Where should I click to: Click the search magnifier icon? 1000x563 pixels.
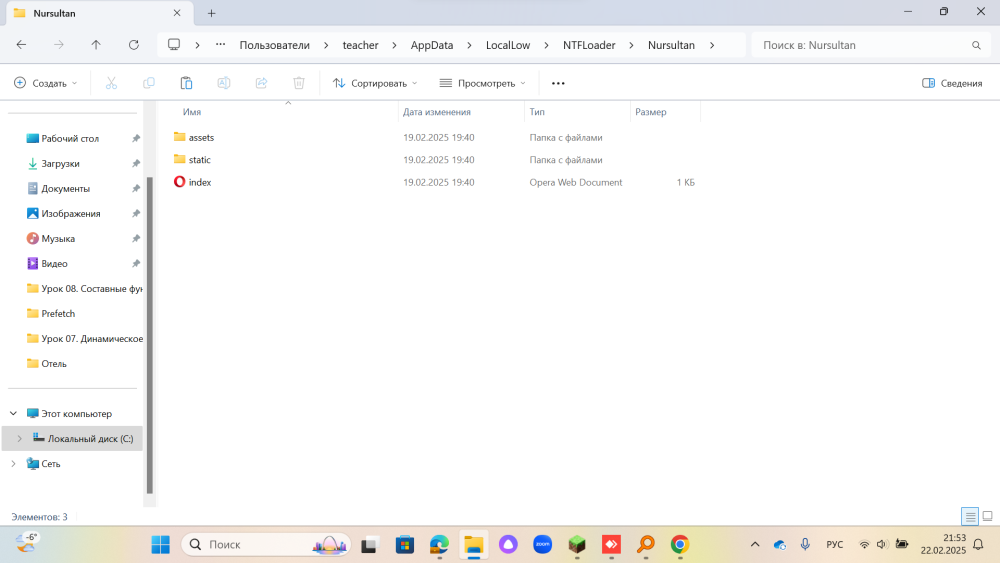976,45
